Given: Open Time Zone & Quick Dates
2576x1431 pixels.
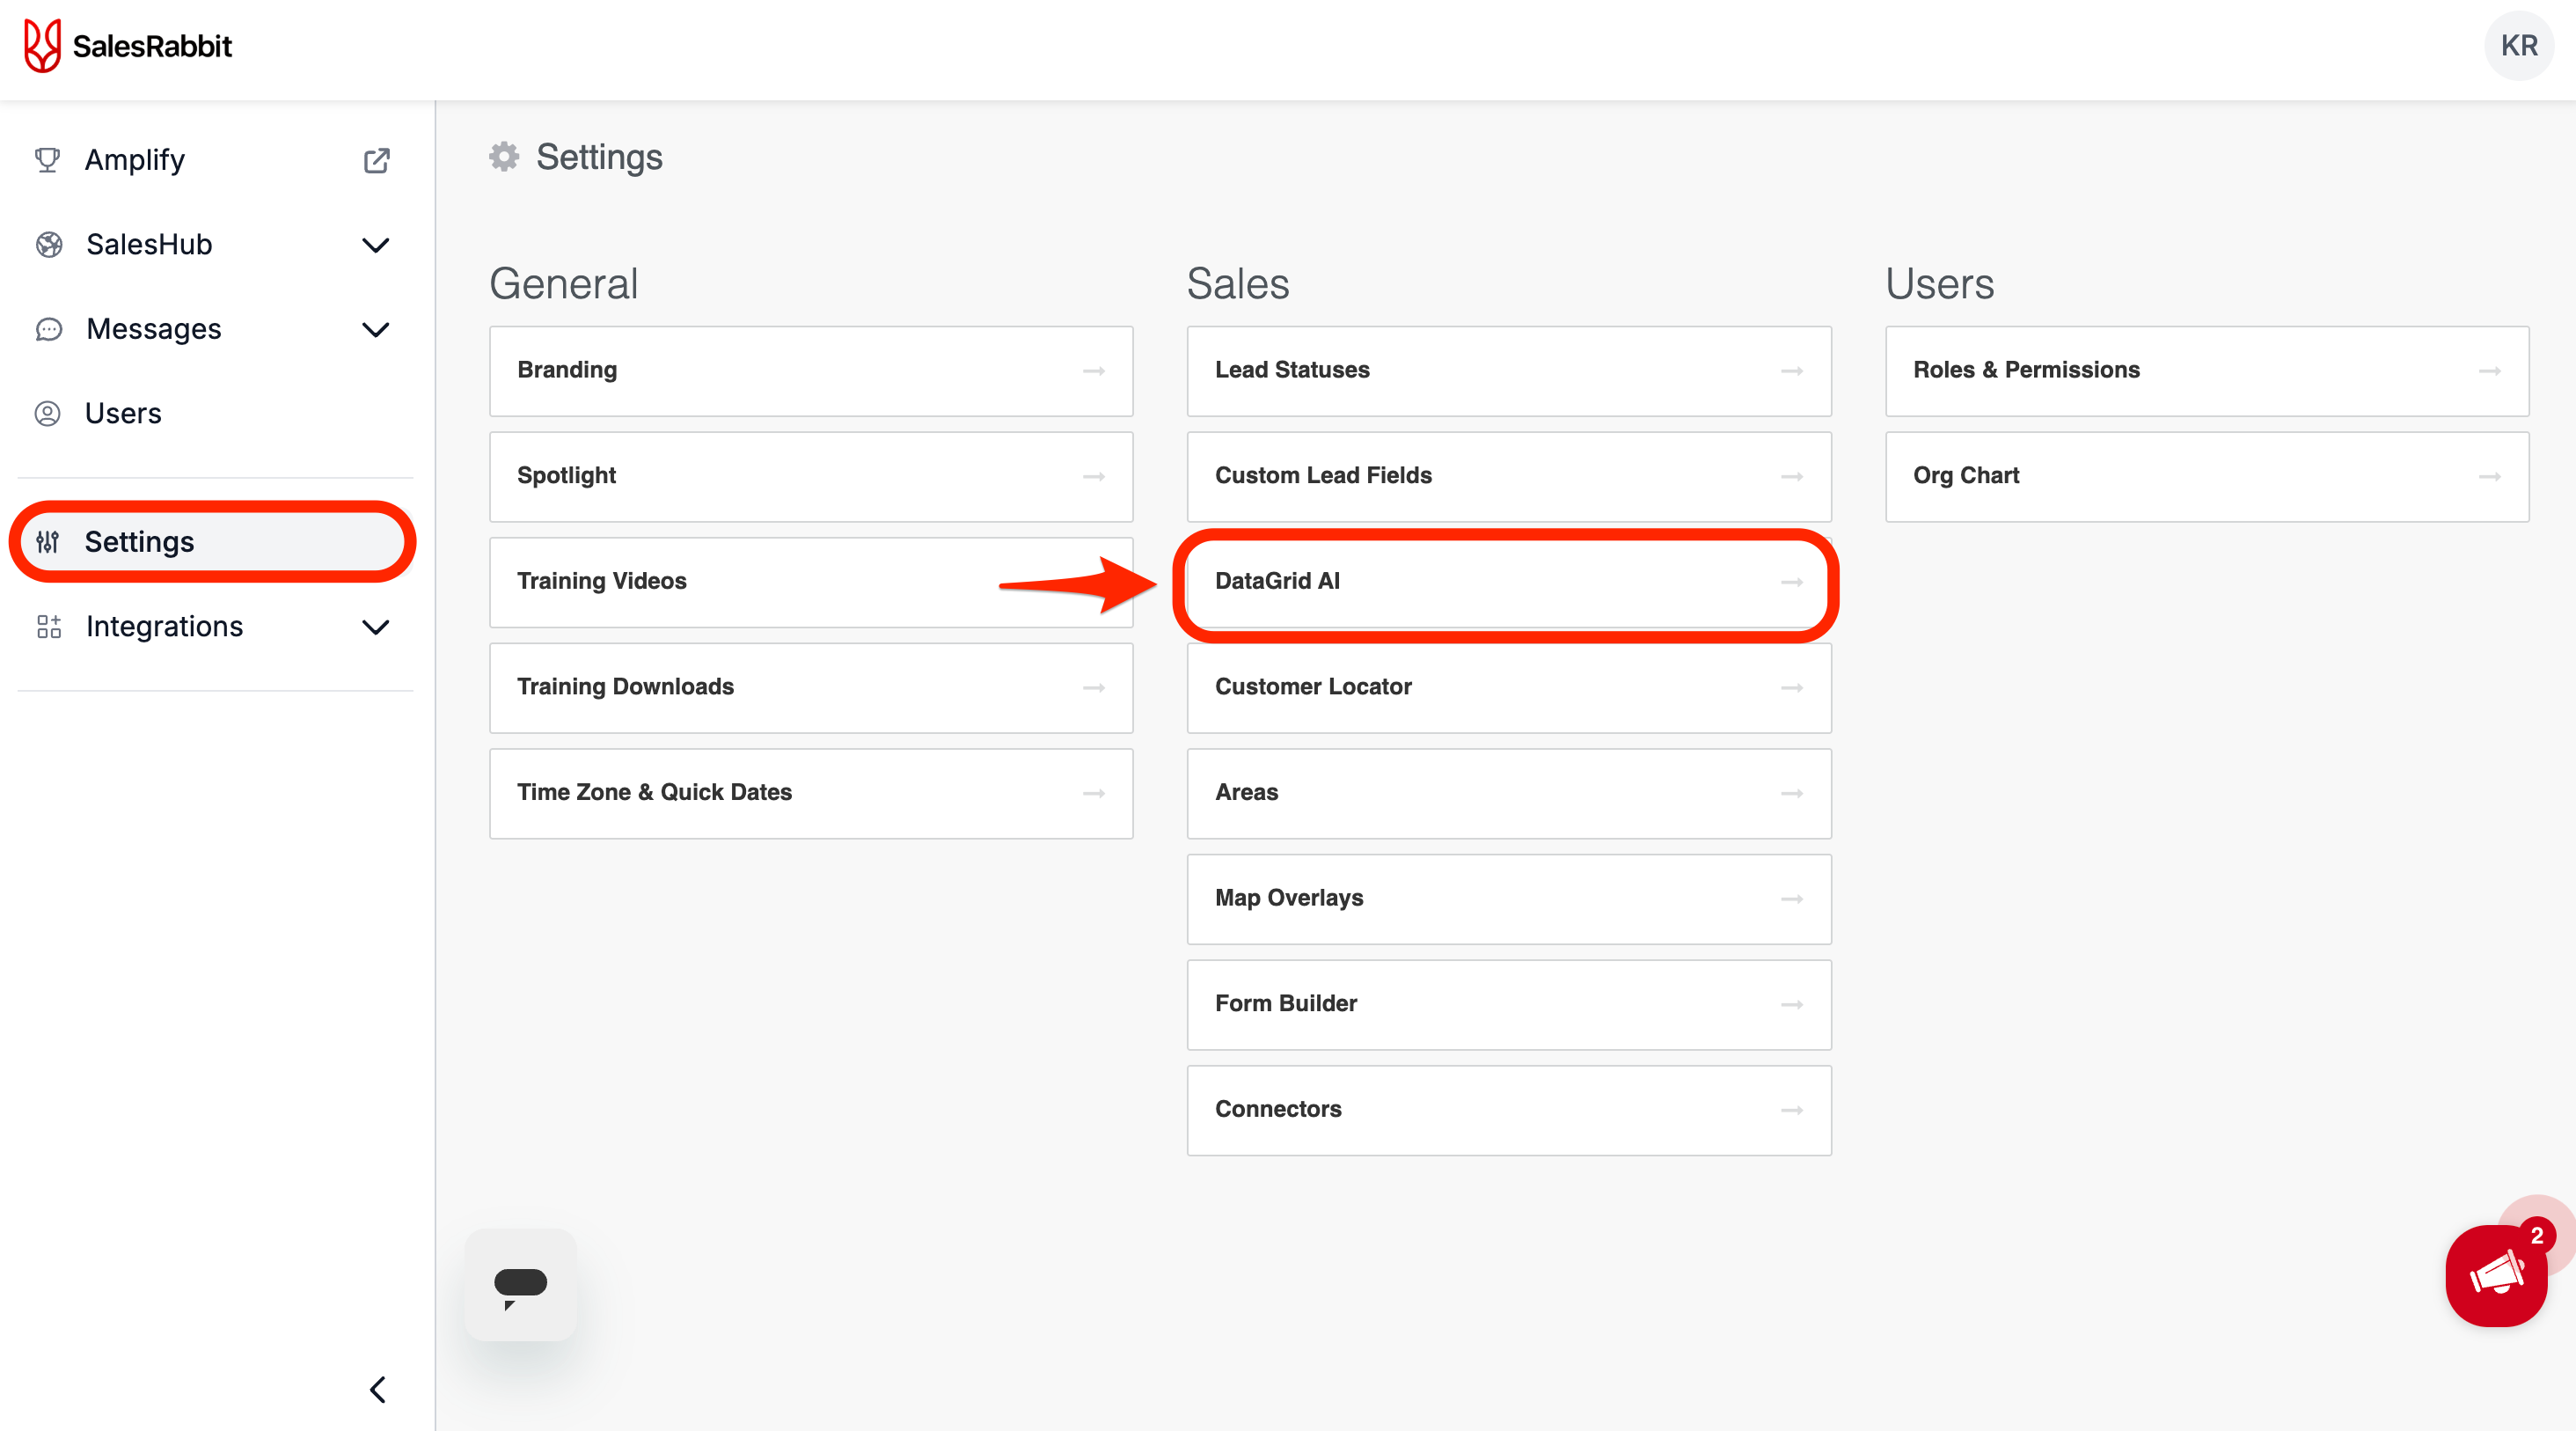Looking at the screenshot, I should click(x=810, y=793).
